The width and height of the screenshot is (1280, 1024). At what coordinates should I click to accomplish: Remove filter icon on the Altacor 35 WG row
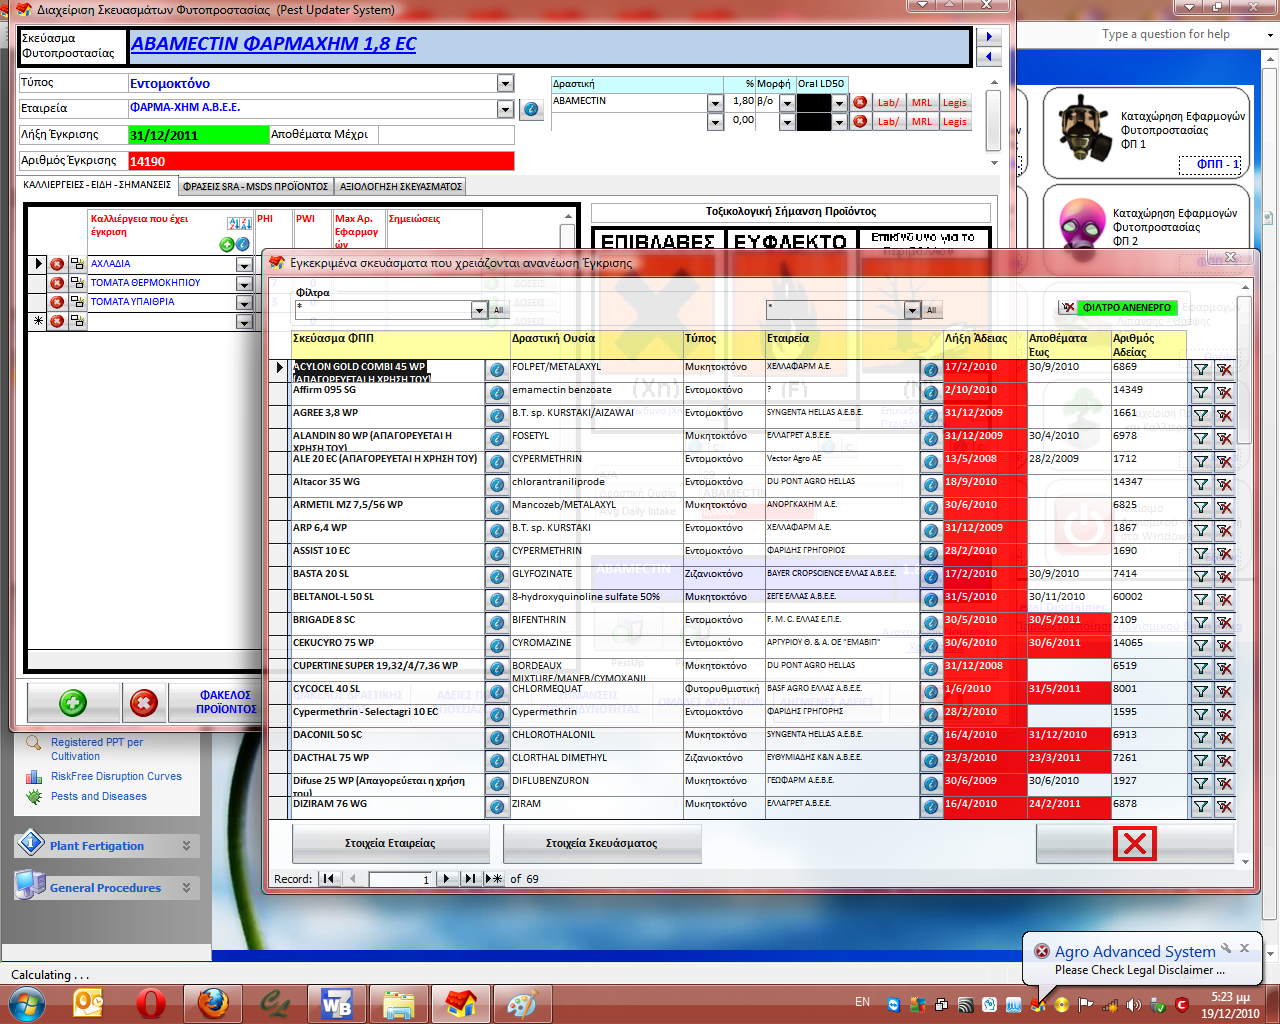click(x=1224, y=485)
